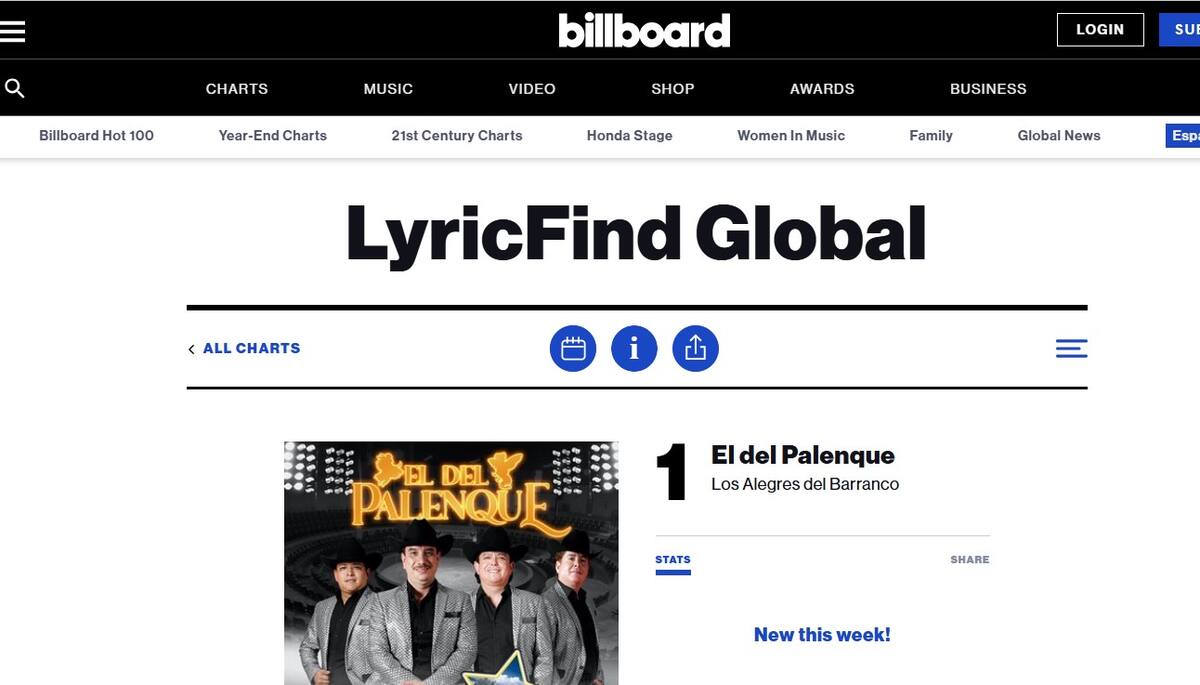Image resolution: width=1200 pixels, height=685 pixels.
Task: Open the BUSINESS menu
Action: 988,88
